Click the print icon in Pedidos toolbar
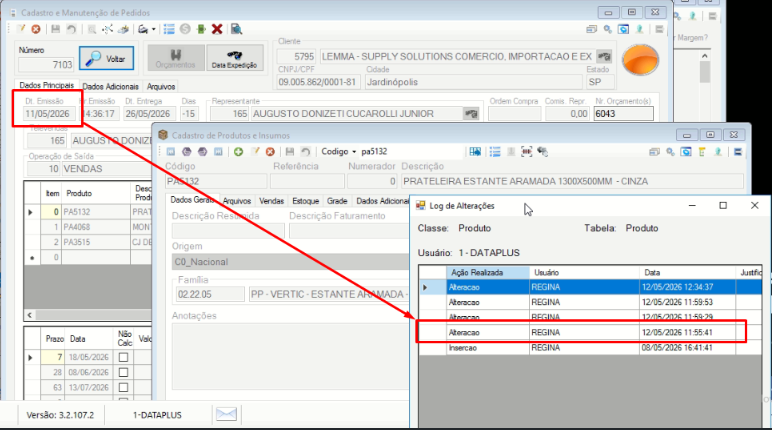 coord(143,29)
